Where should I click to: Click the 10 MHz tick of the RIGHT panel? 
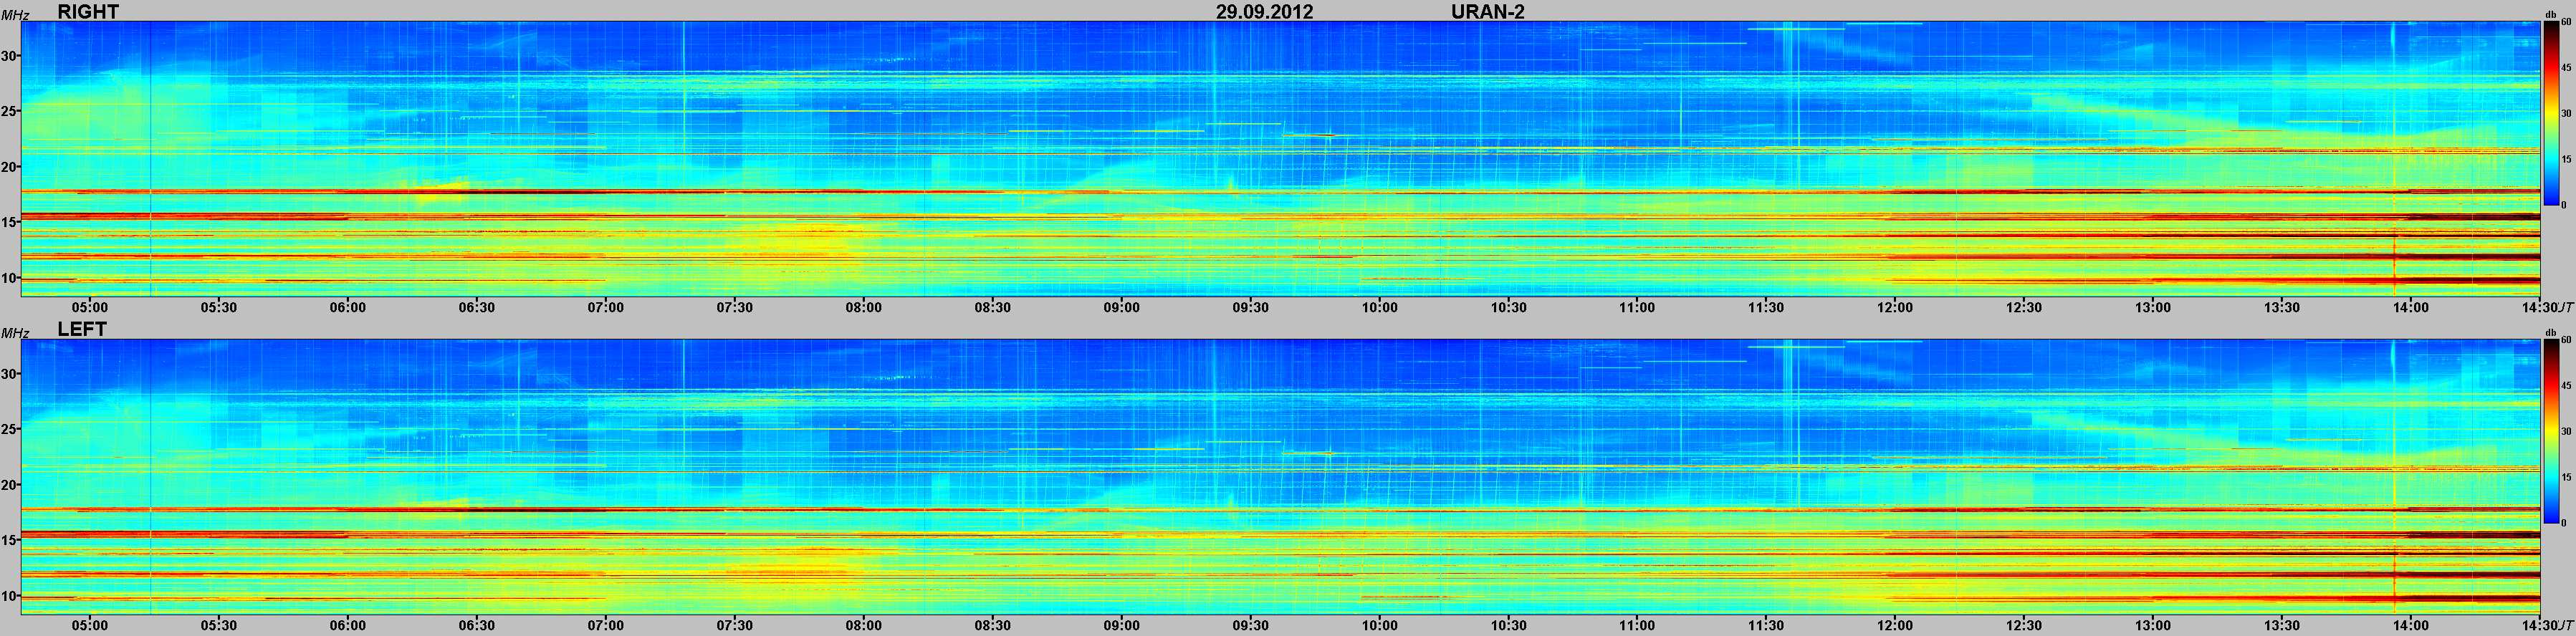coord(10,278)
